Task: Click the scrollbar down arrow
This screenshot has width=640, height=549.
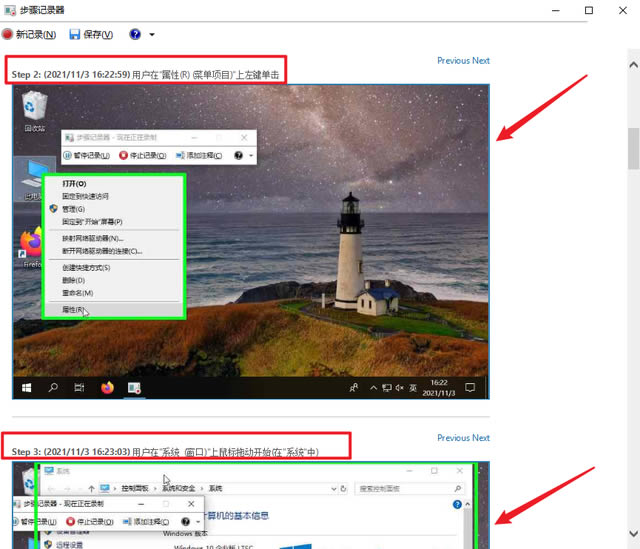Action: tap(633, 533)
